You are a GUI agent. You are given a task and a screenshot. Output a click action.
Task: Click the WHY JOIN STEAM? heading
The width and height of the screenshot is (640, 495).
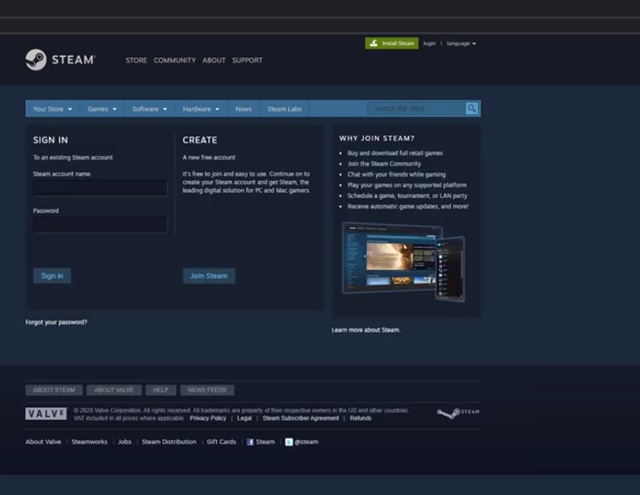click(377, 138)
